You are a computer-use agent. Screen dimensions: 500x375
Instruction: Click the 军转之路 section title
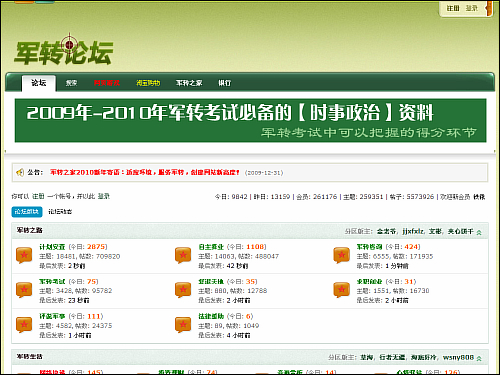point(30,230)
